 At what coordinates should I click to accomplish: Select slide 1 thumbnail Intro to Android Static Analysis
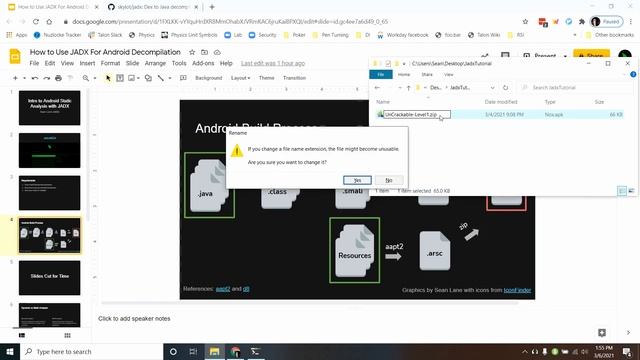pos(49,108)
